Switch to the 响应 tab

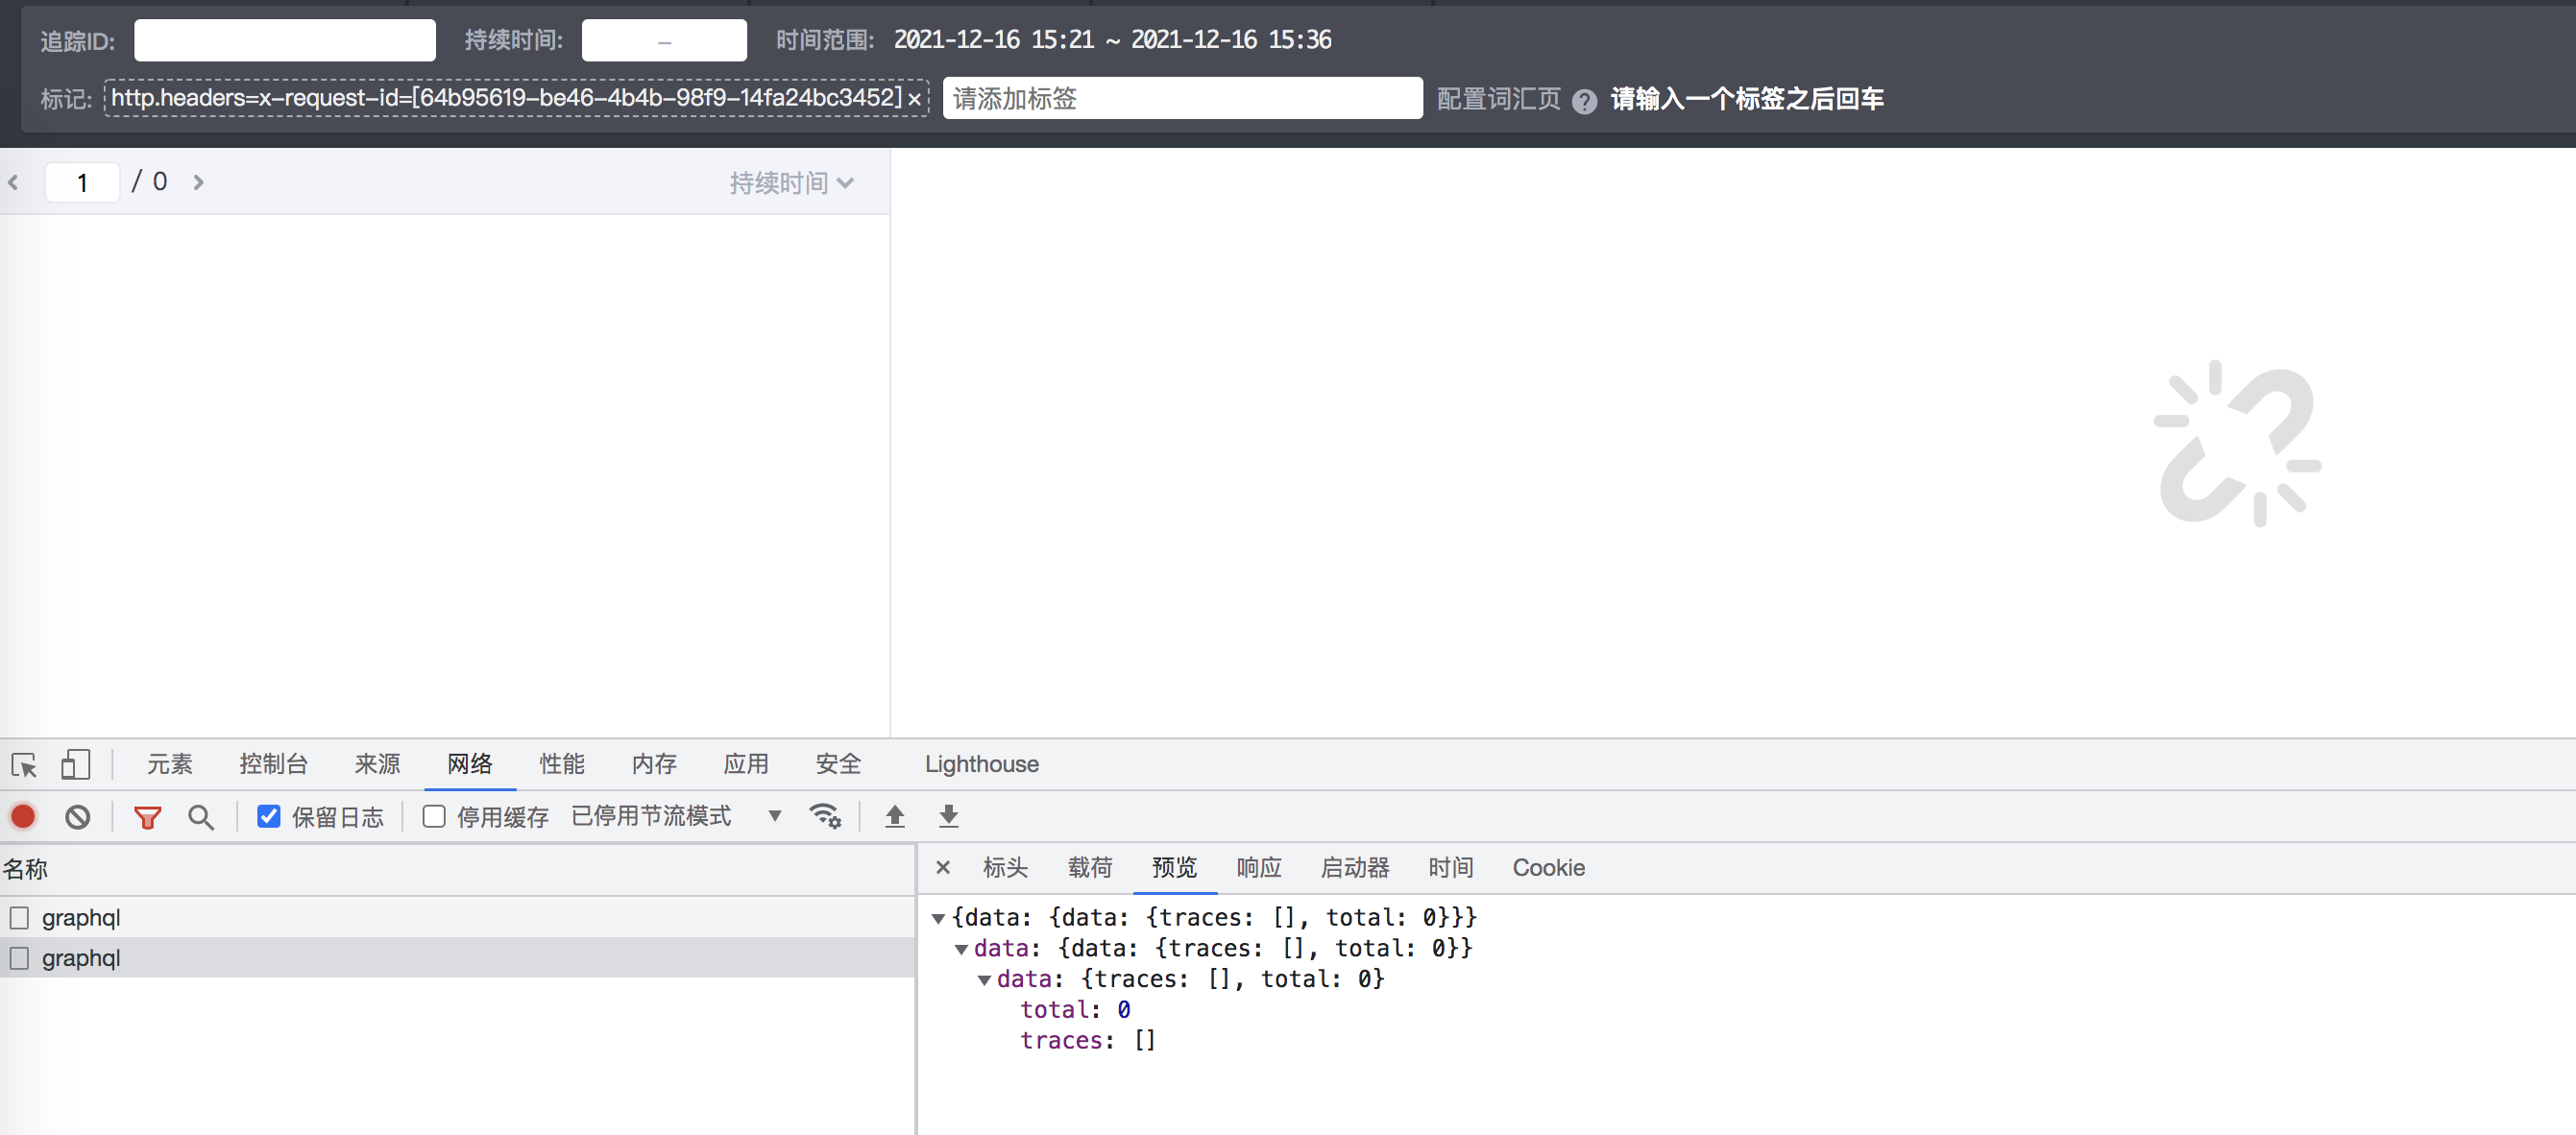point(1258,868)
